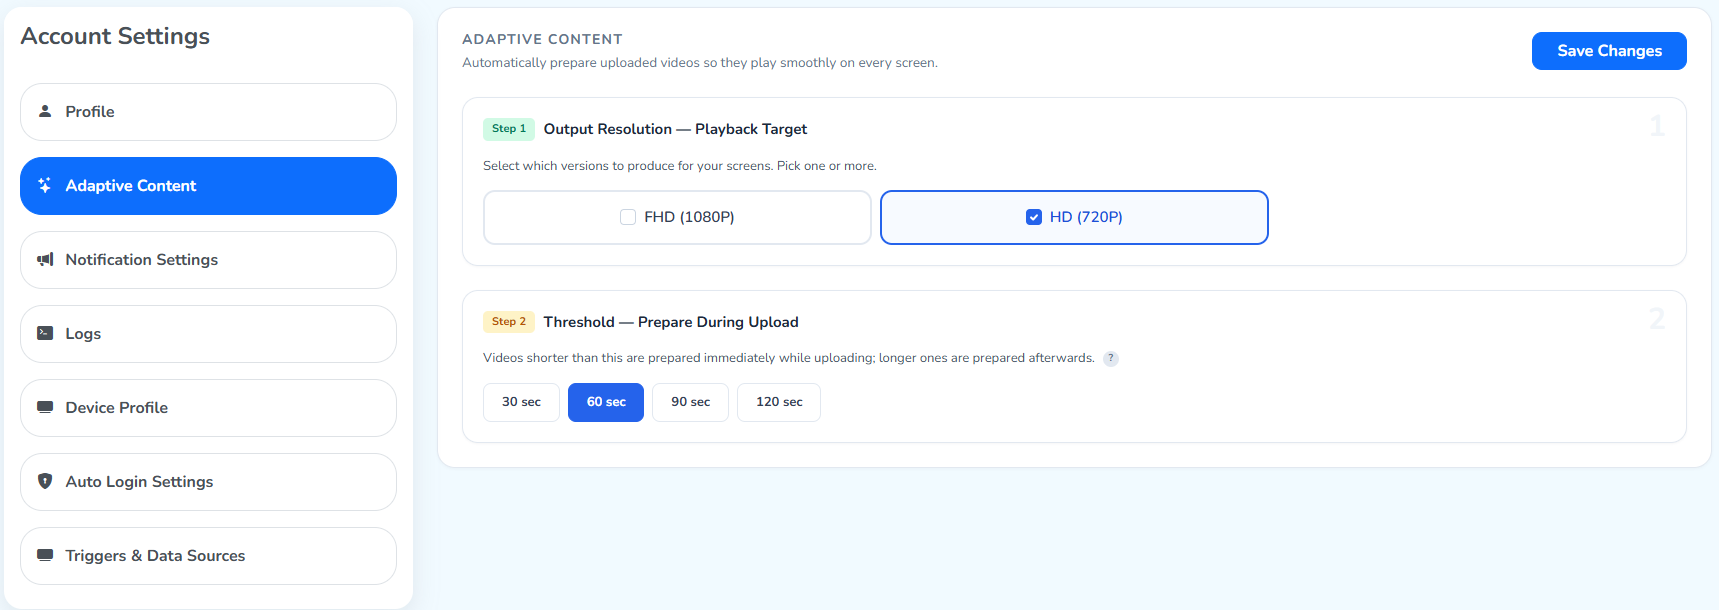Open Auto Login Settings
This screenshot has height=610, width=1719.
[x=208, y=482]
